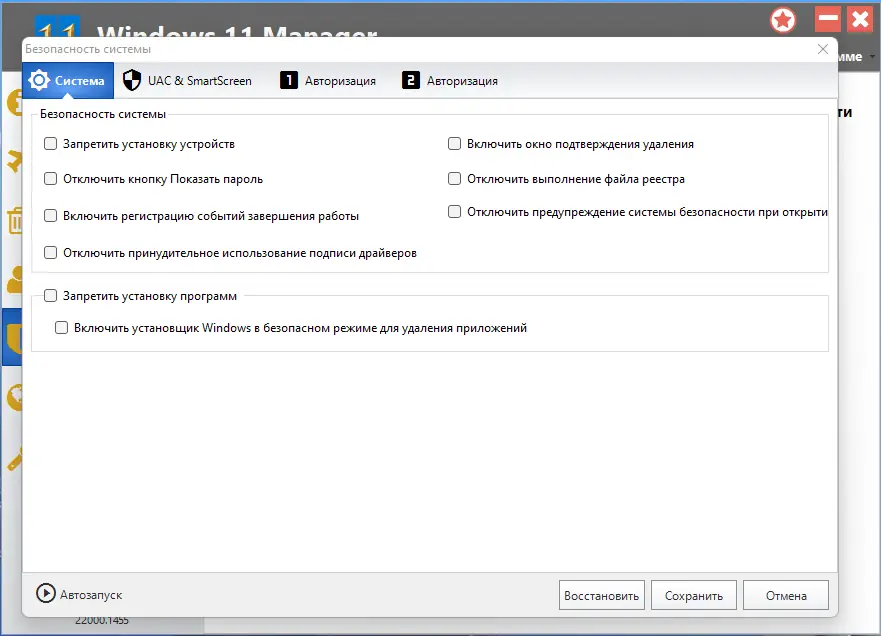The height and width of the screenshot is (636, 881).
Task: Click the shield icon of UAC tab
Action: (131, 80)
